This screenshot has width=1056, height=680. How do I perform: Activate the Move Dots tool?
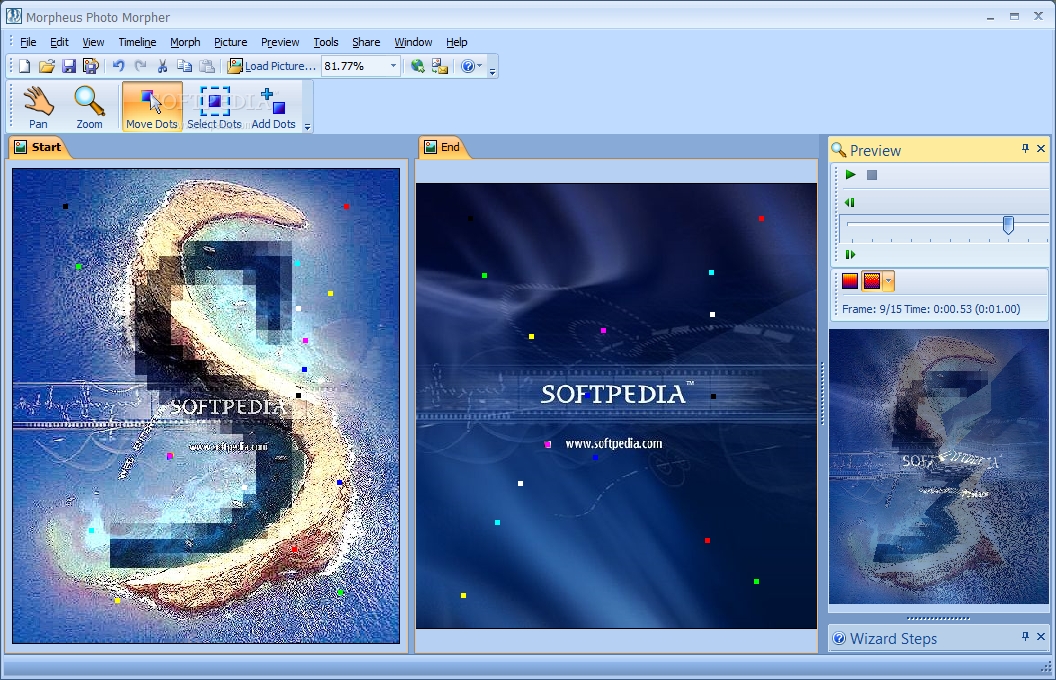point(152,107)
